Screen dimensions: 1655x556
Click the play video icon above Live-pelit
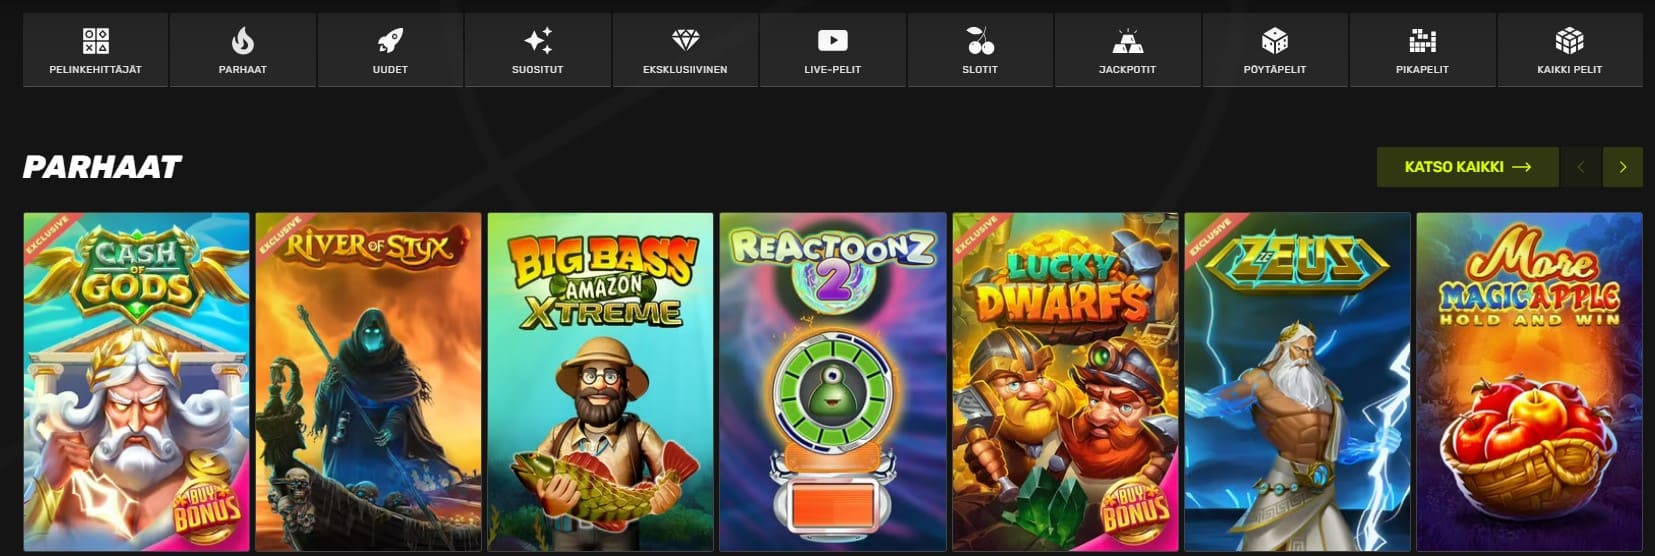tap(832, 41)
